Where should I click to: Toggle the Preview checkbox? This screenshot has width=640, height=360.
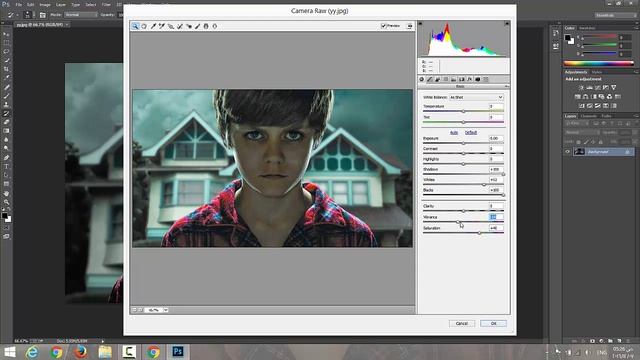click(384, 26)
